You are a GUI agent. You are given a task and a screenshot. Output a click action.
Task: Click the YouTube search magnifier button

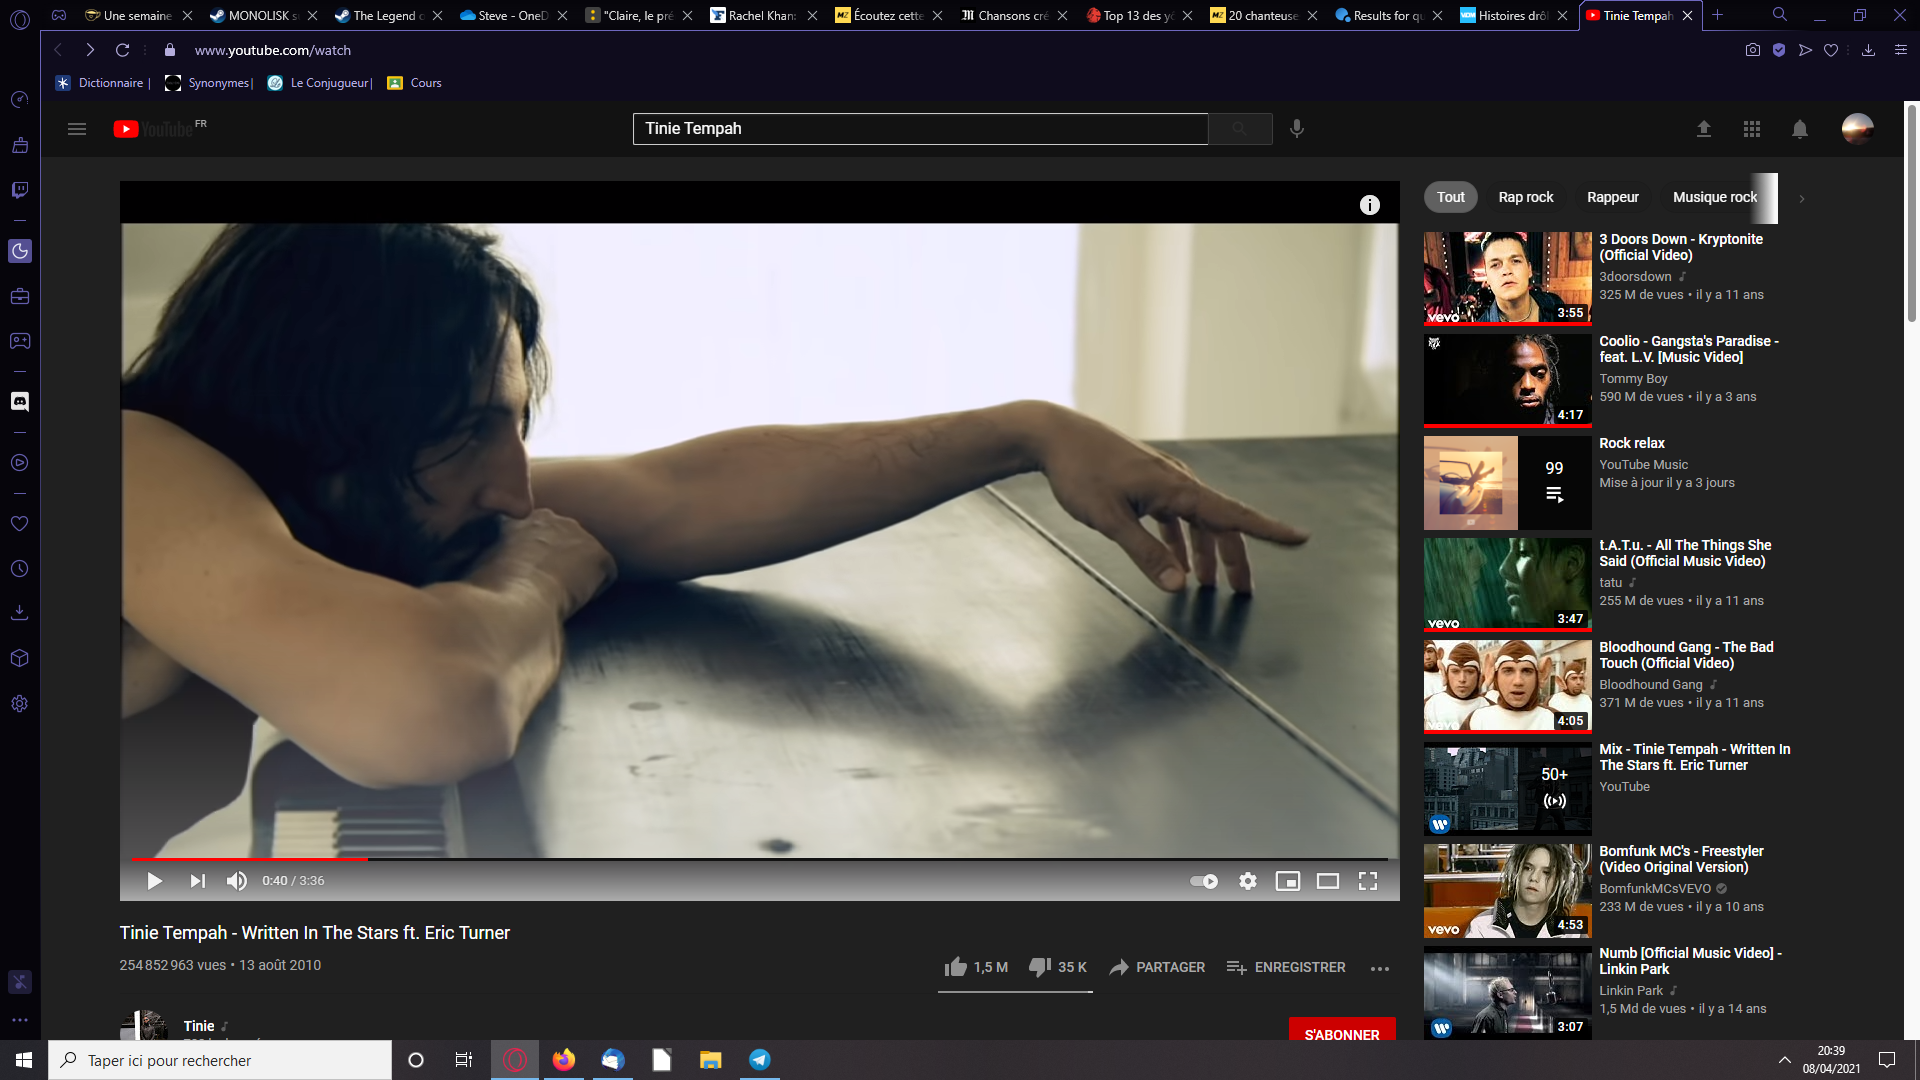pyautogui.click(x=1240, y=129)
